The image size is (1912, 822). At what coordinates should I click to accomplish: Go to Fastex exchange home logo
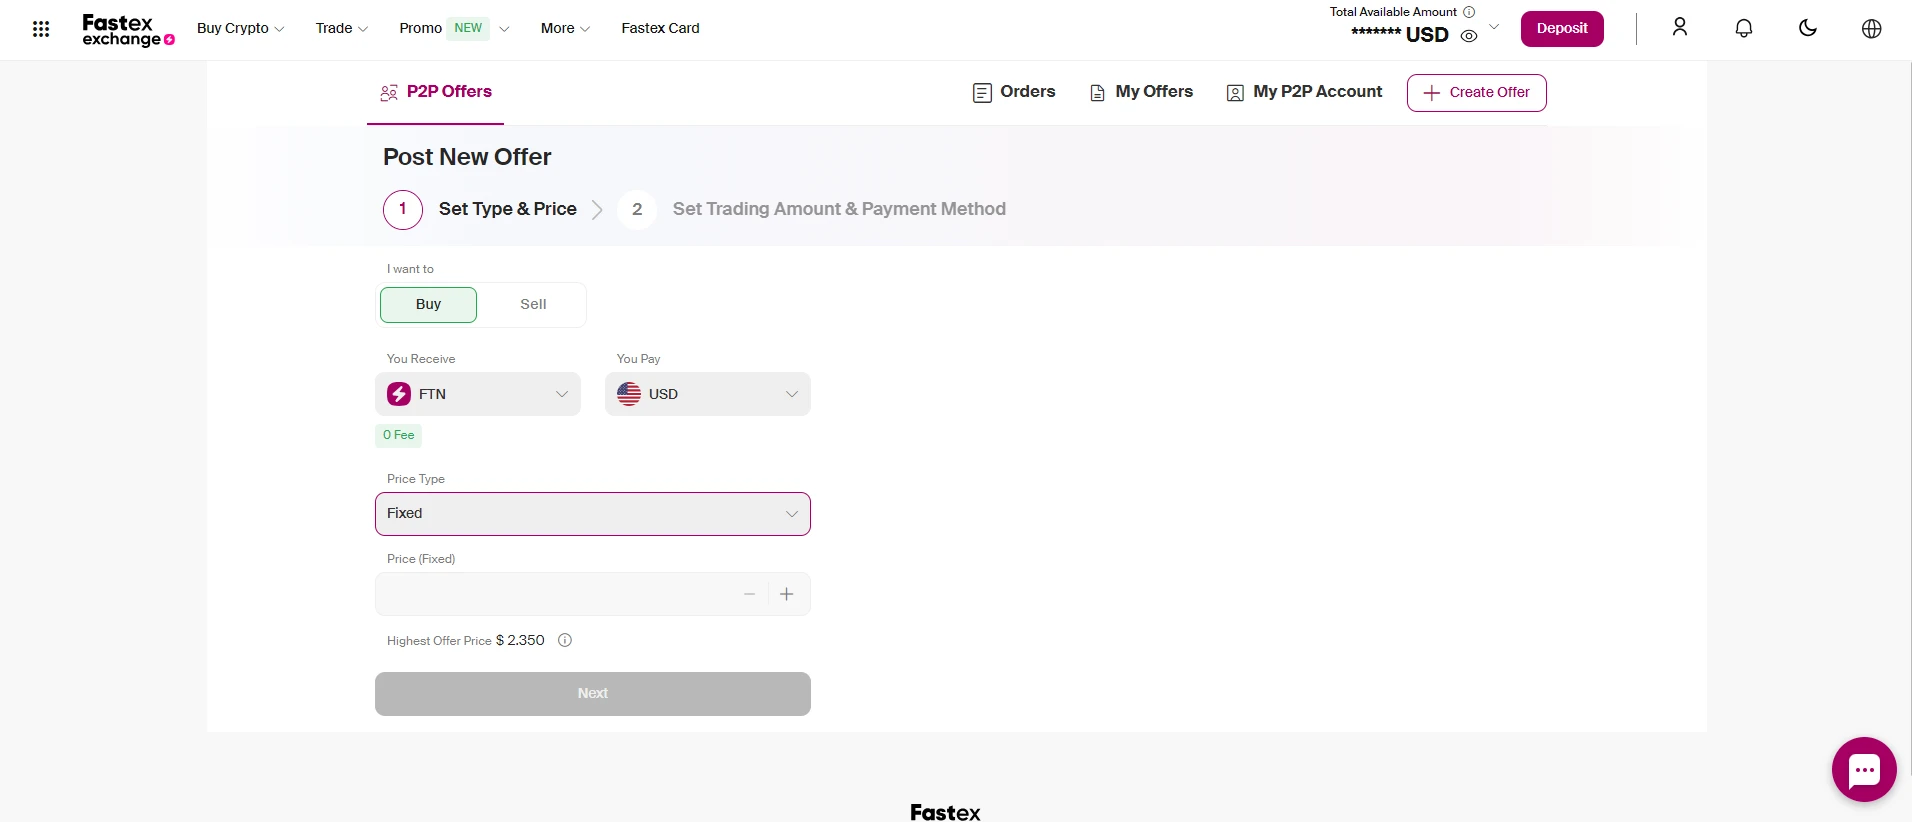click(x=128, y=30)
